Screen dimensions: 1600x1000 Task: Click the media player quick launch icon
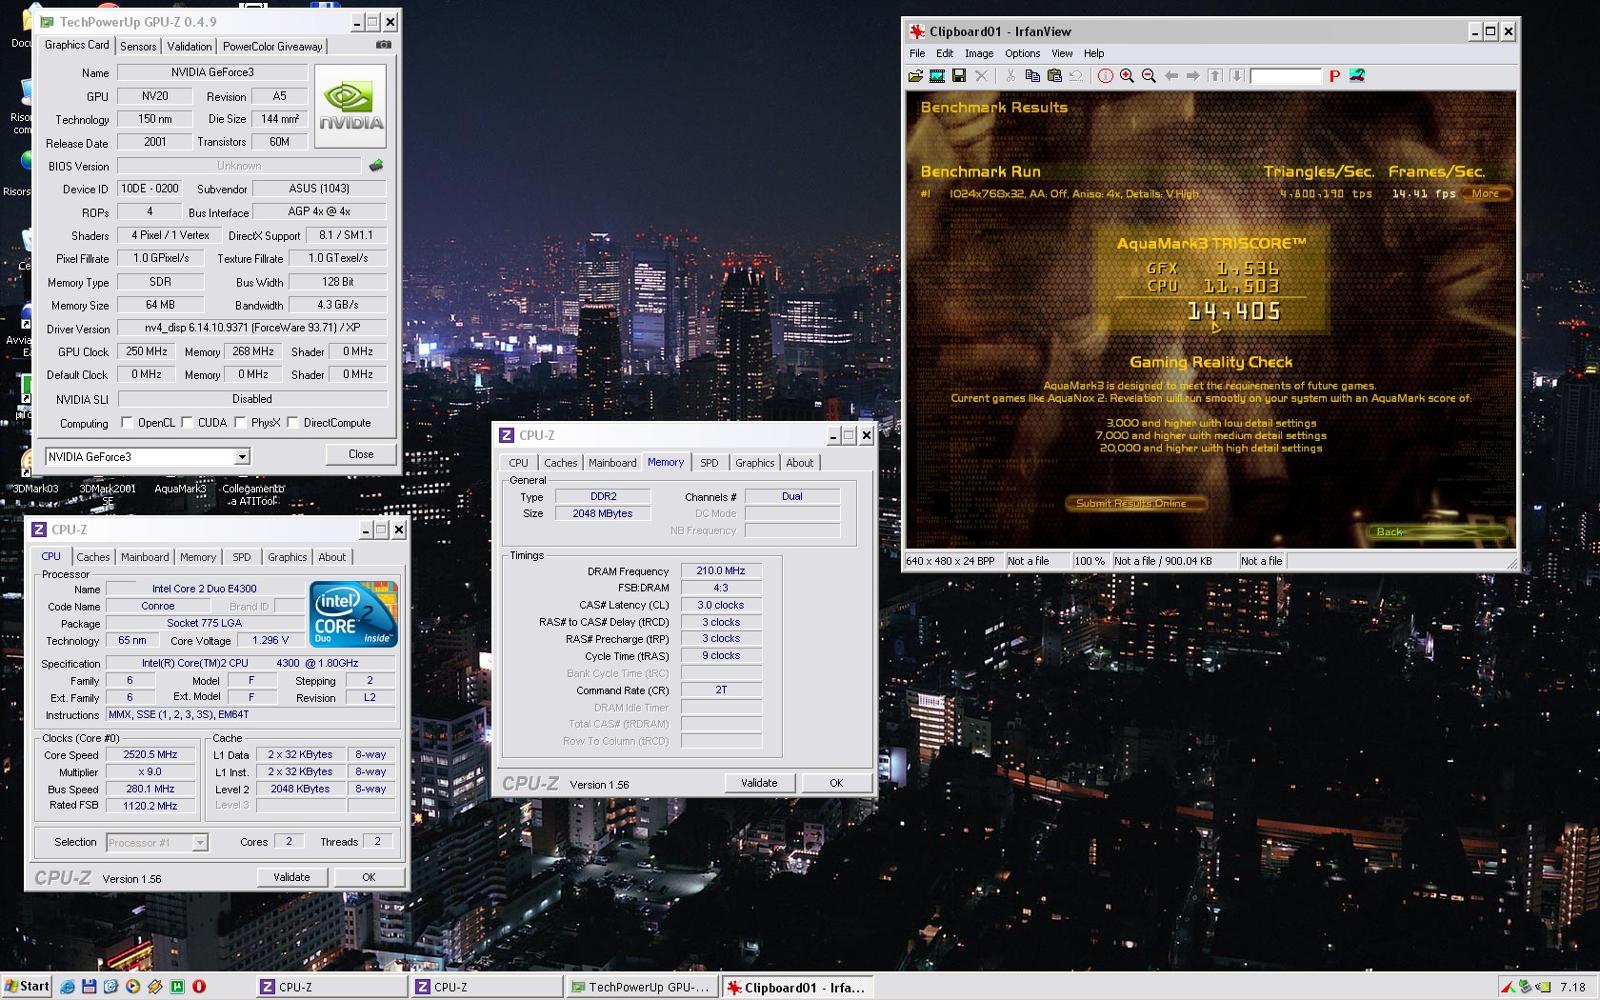(133, 987)
